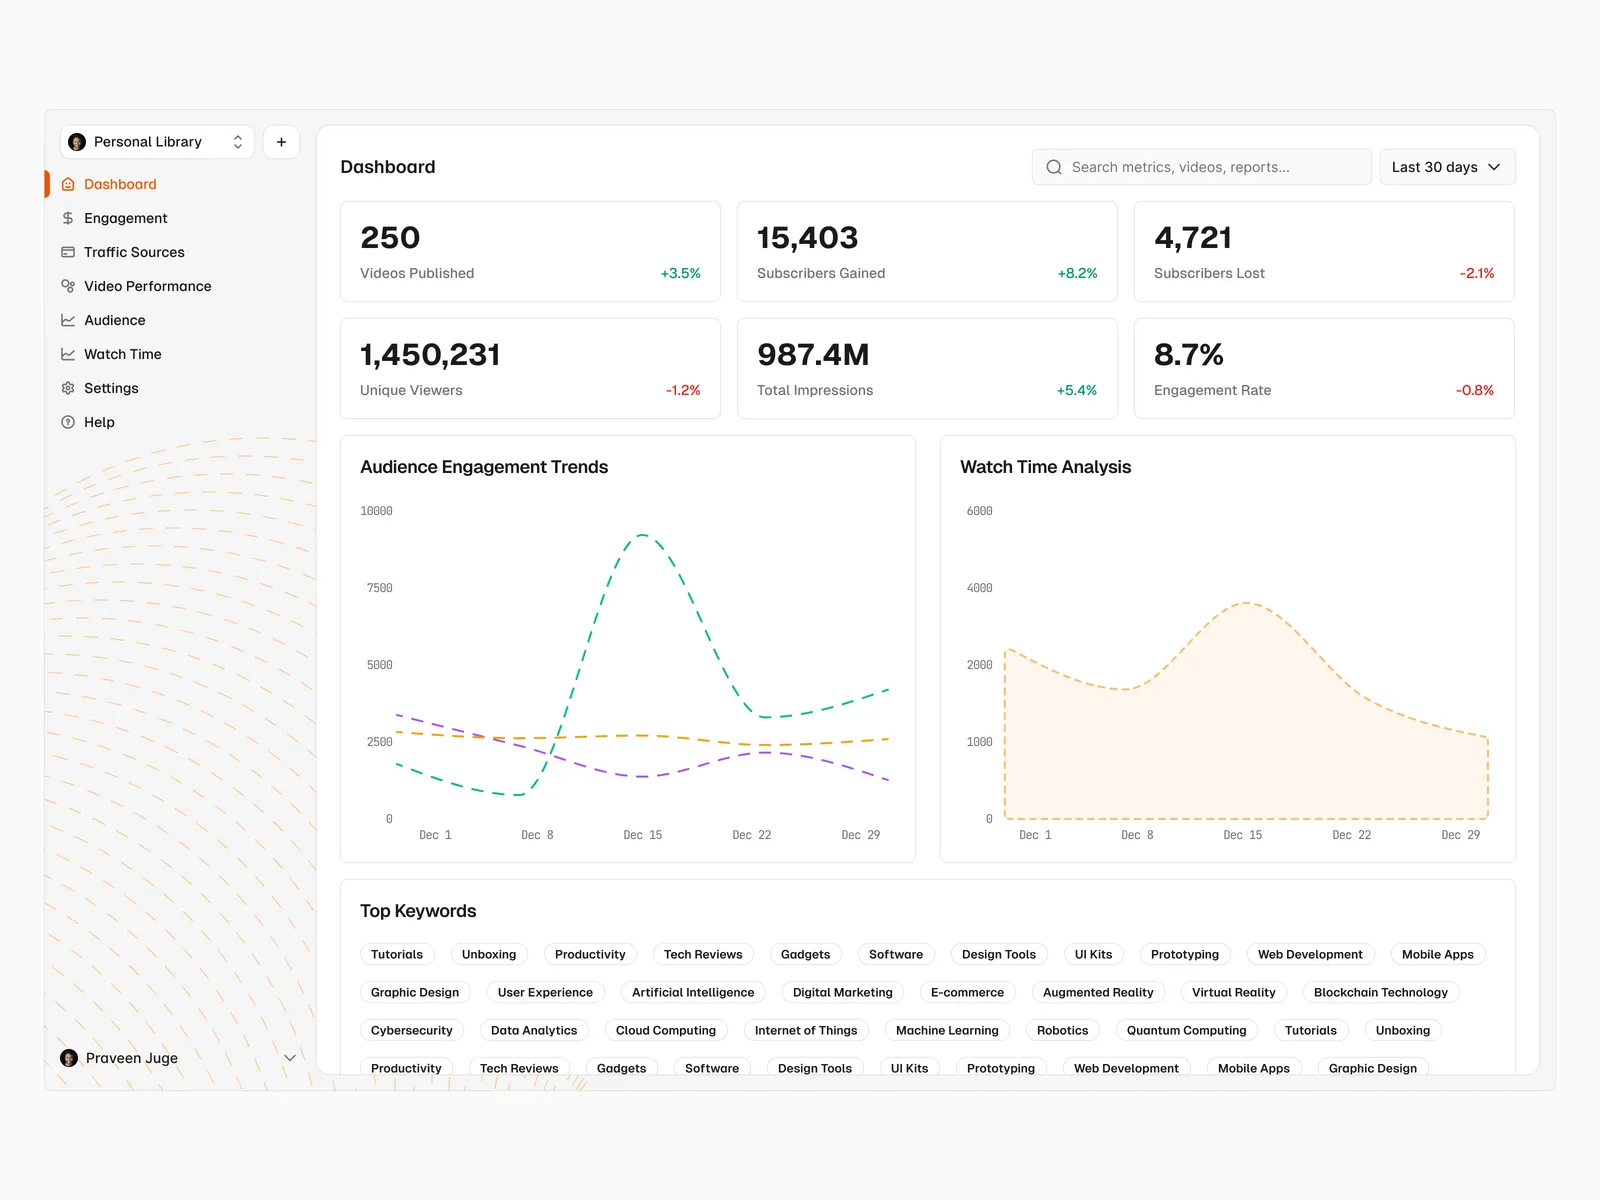This screenshot has height=1200, width=1600.
Task: Open the Videos Published stat card
Action: point(530,251)
